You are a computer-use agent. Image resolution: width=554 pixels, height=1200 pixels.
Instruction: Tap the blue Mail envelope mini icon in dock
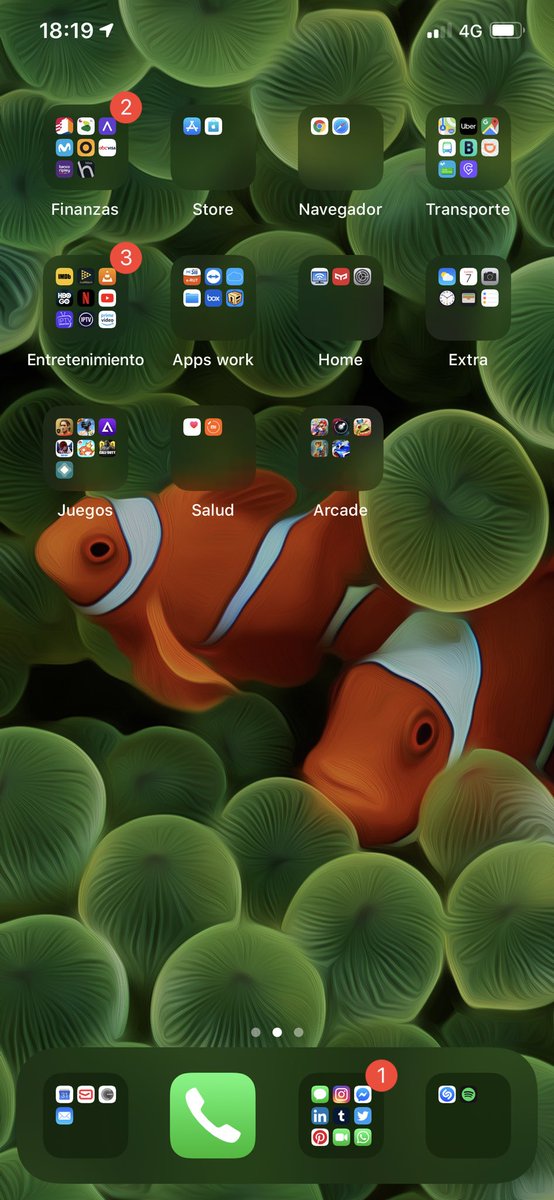(64, 1116)
